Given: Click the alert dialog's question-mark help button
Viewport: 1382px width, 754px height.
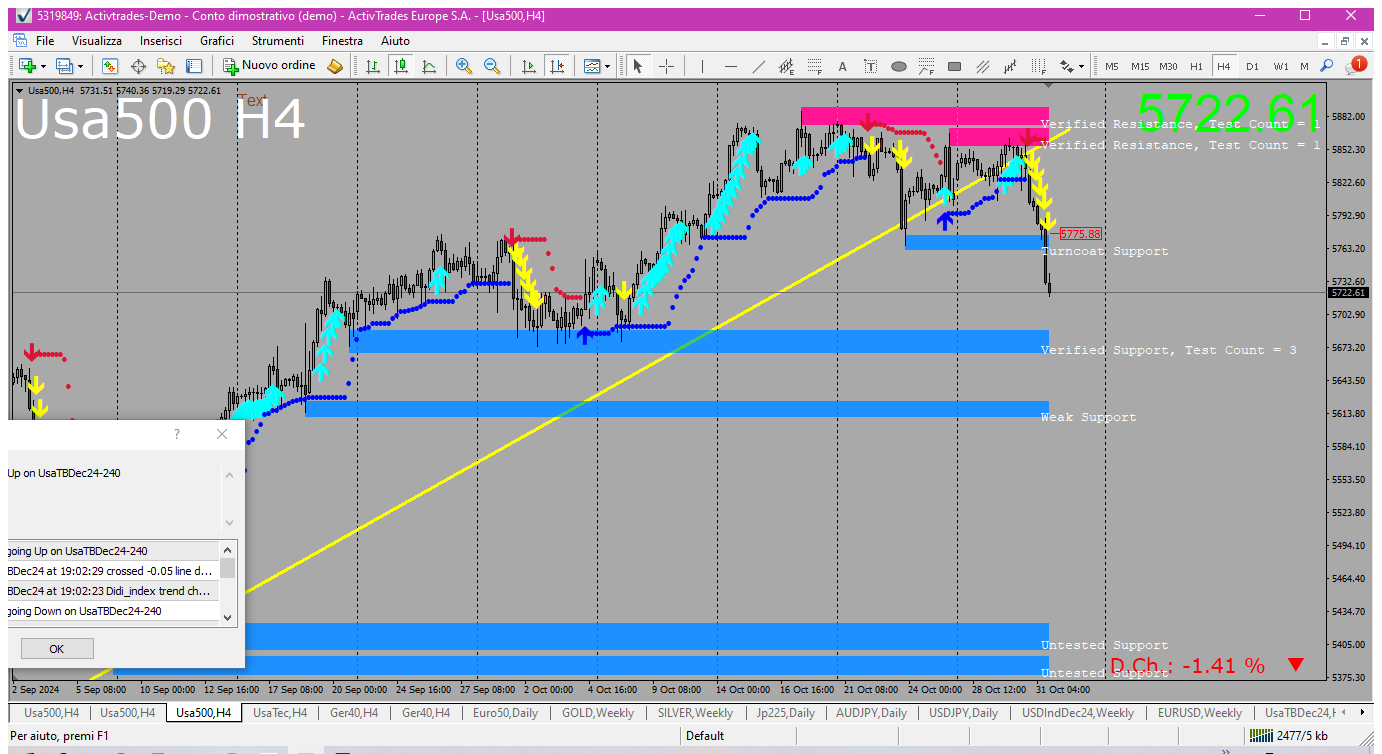Looking at the screenshot, I should click(x=177, y=434).
